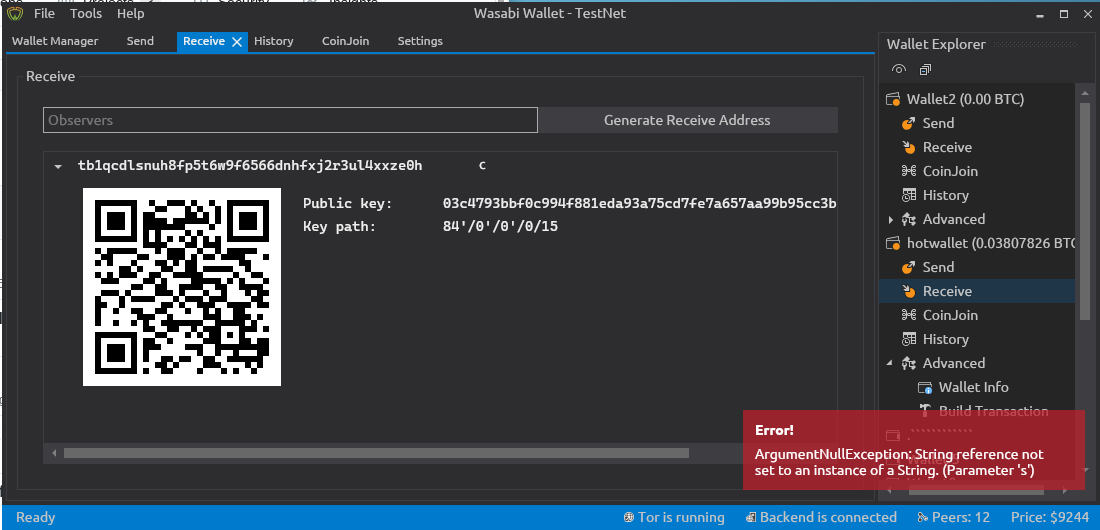
Task: Click the Wasabi Wallet logo icon
Action: pyautogui.click(x=15, y=13)
